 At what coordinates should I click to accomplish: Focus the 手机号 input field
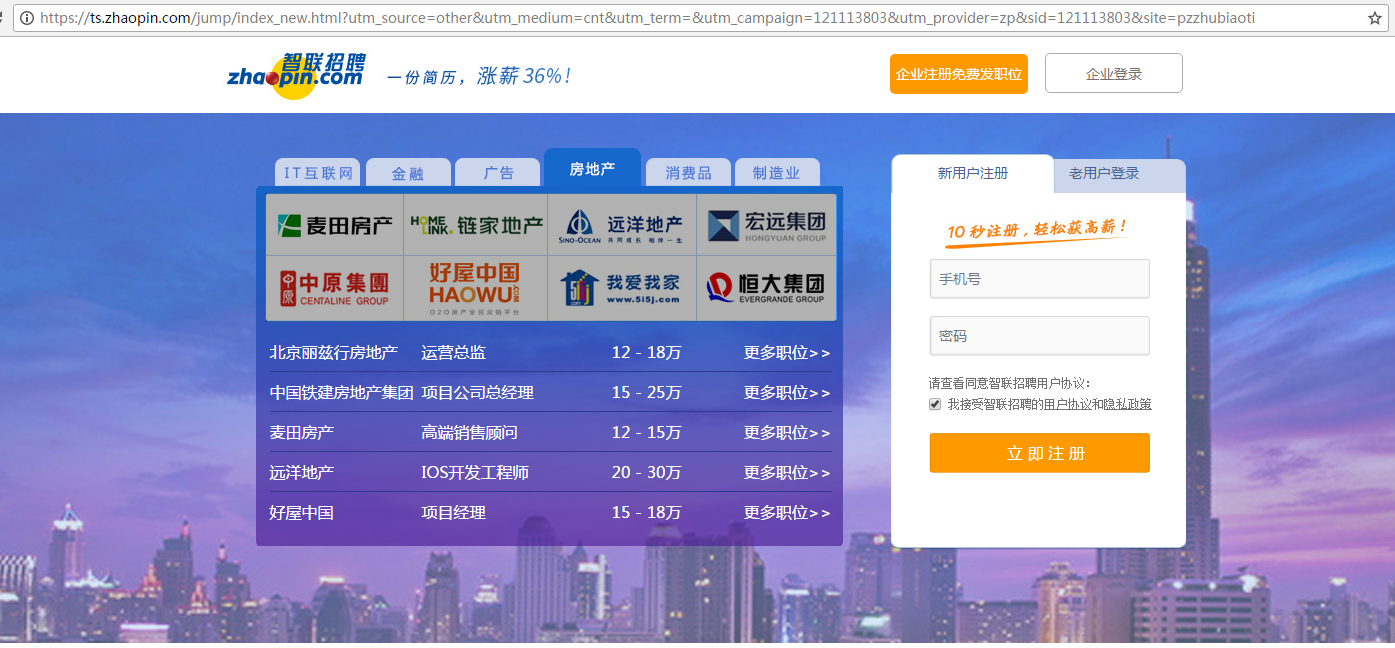pos(1040,279)
